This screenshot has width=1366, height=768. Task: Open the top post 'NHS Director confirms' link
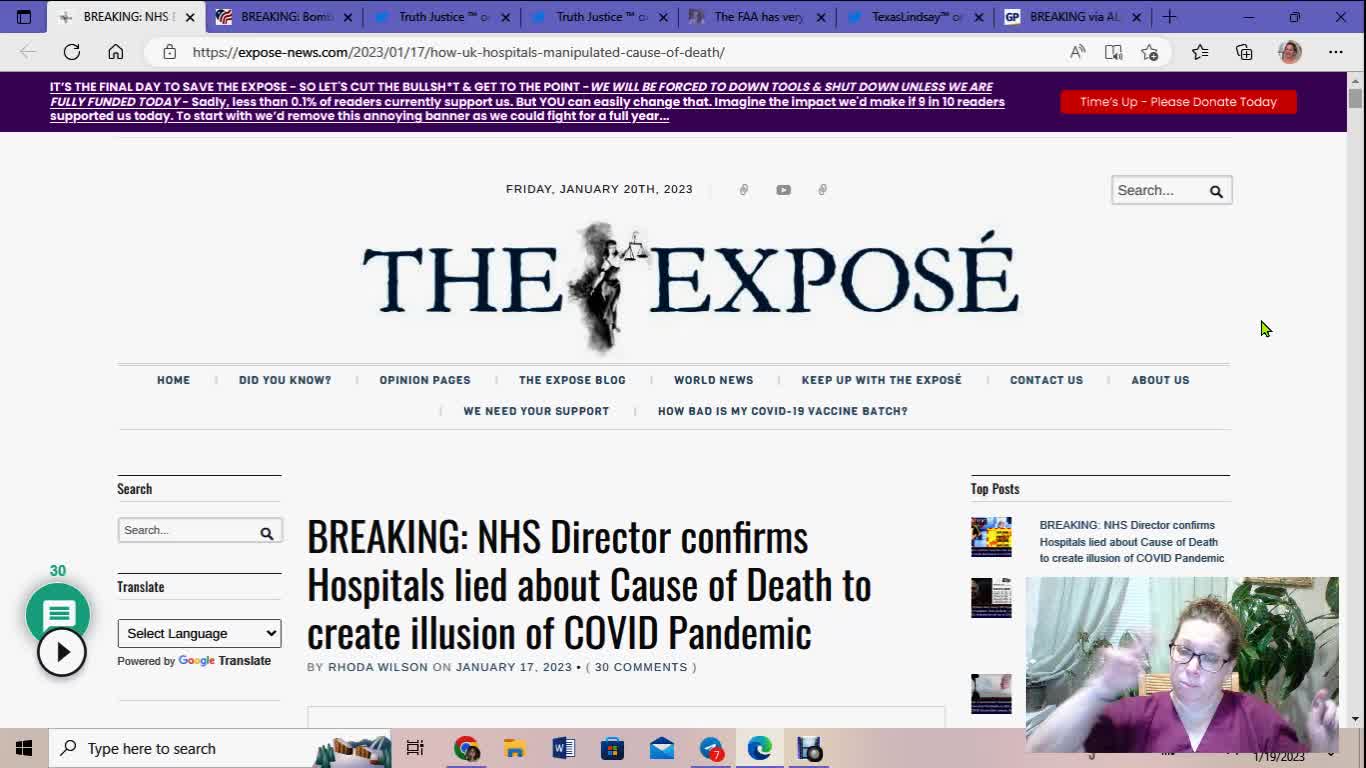1132,542
